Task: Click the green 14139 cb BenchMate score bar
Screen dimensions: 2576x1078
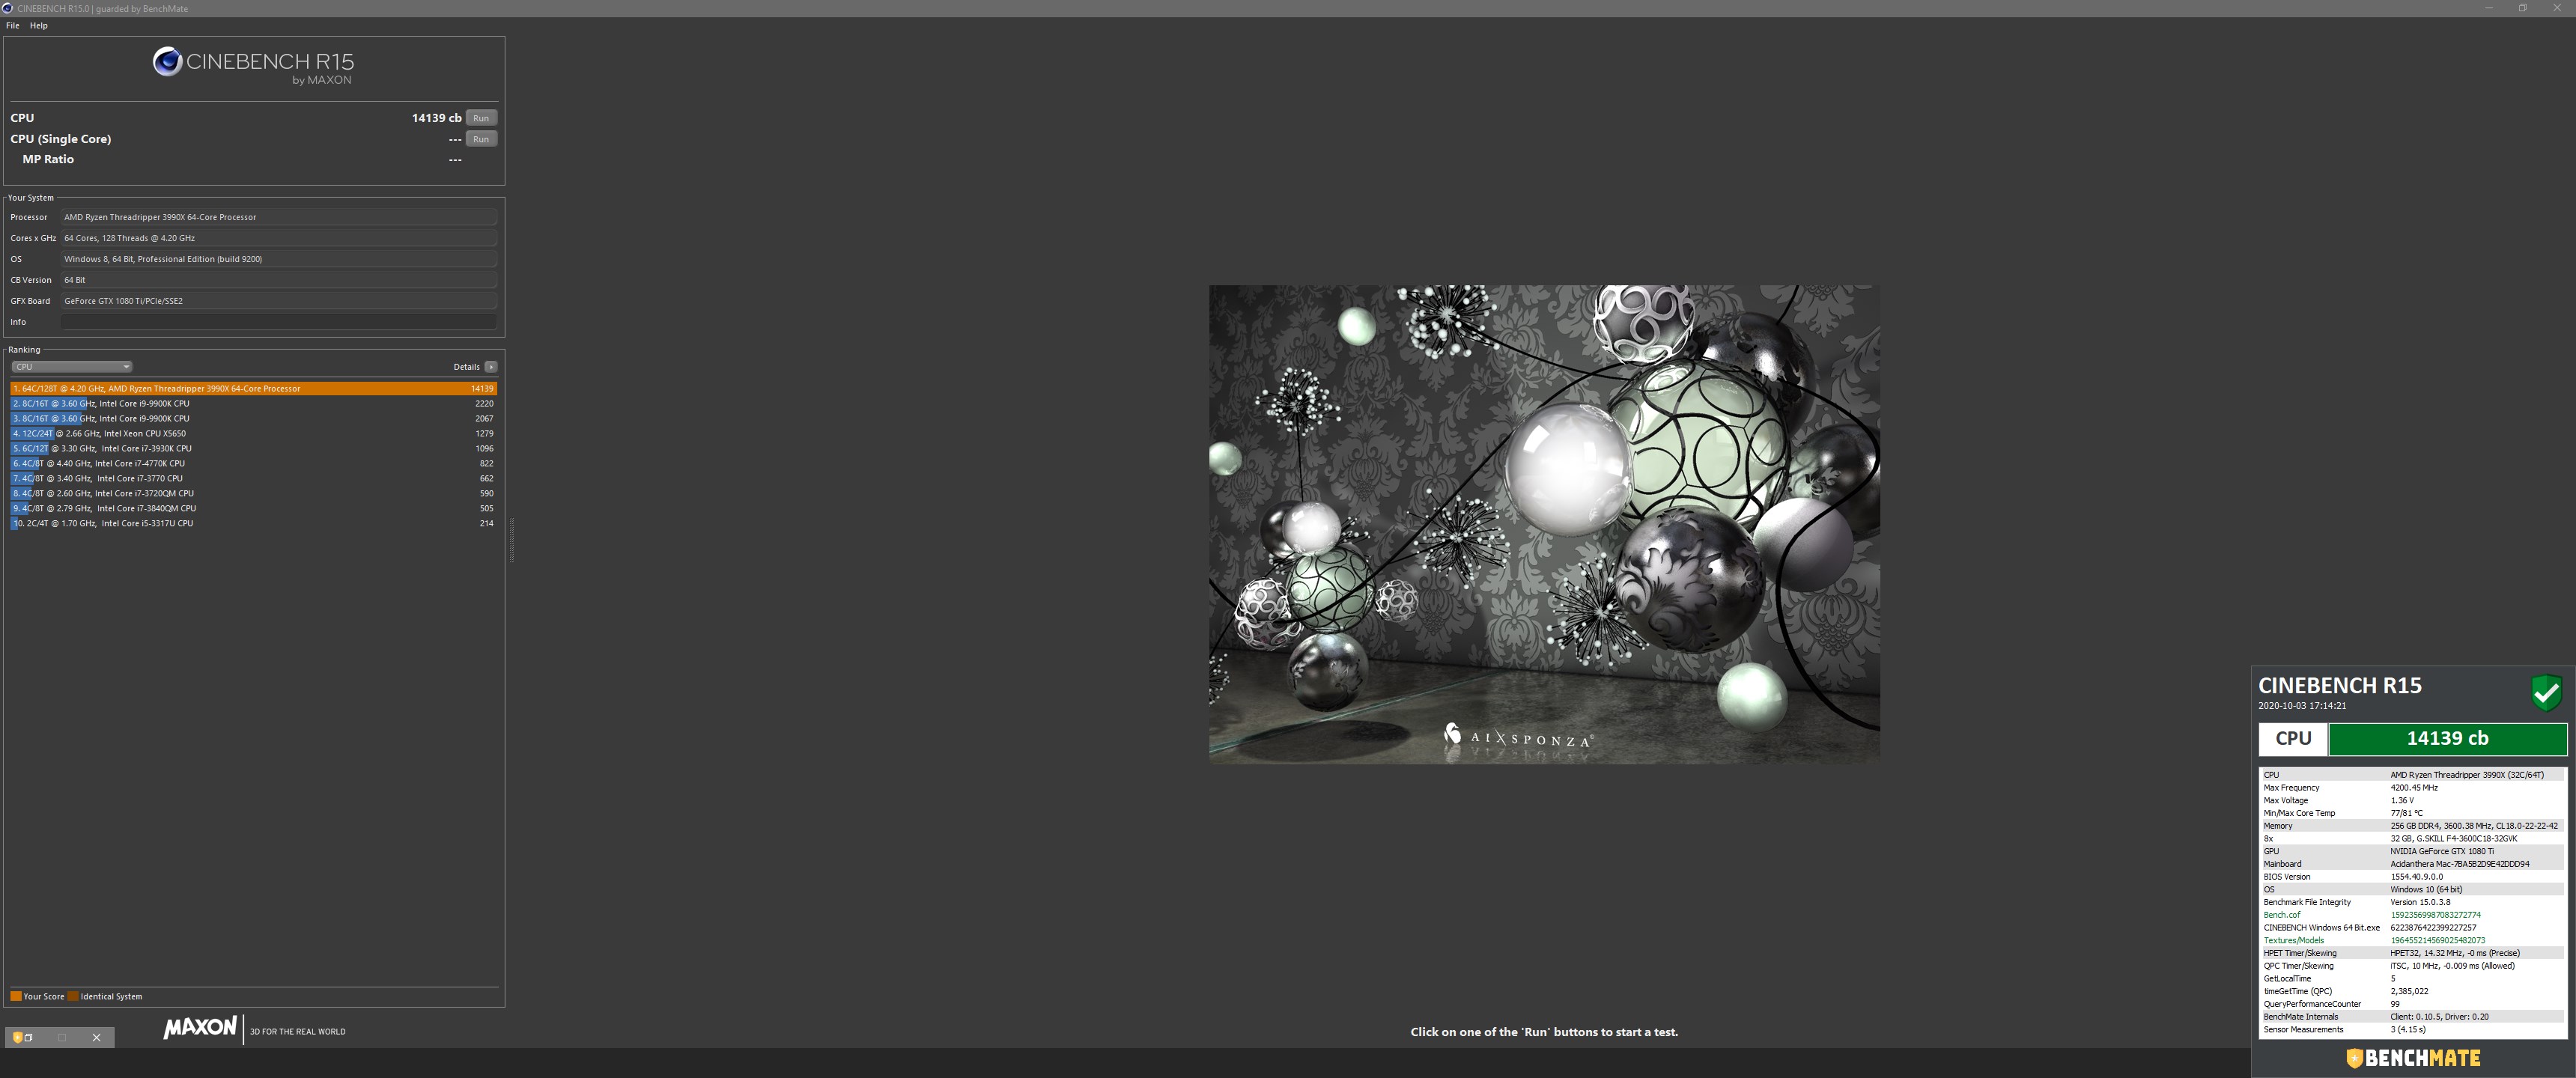Action: [2447, 739]
